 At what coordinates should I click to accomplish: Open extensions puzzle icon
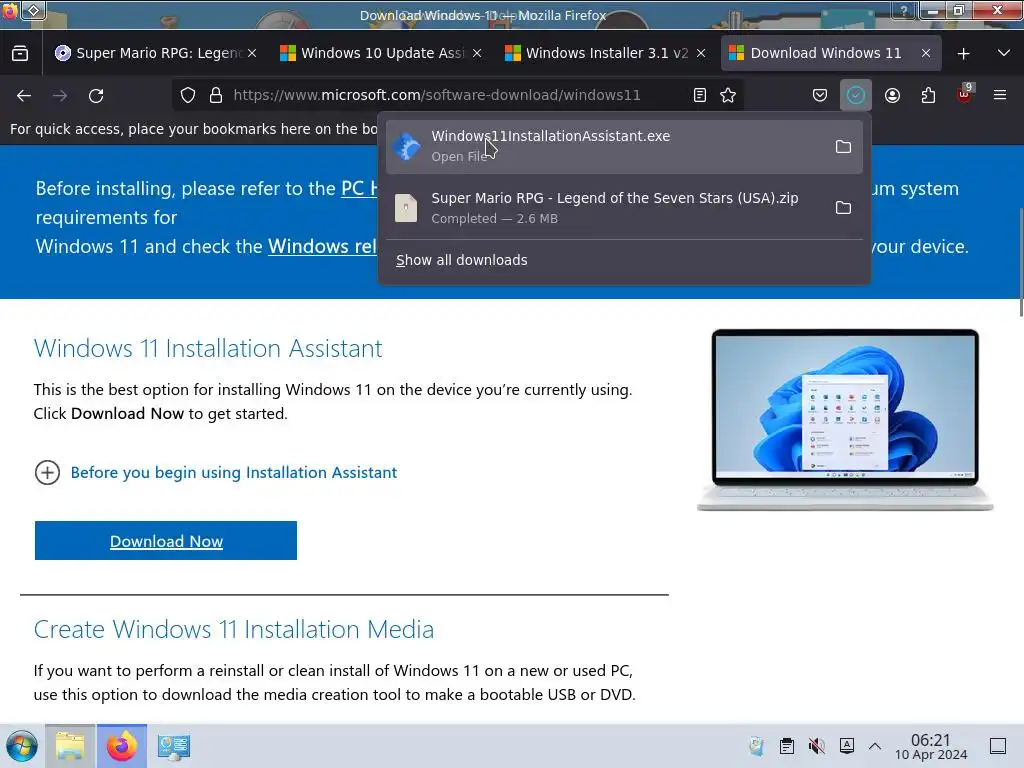pyautogui.click(x=928, y=95)
